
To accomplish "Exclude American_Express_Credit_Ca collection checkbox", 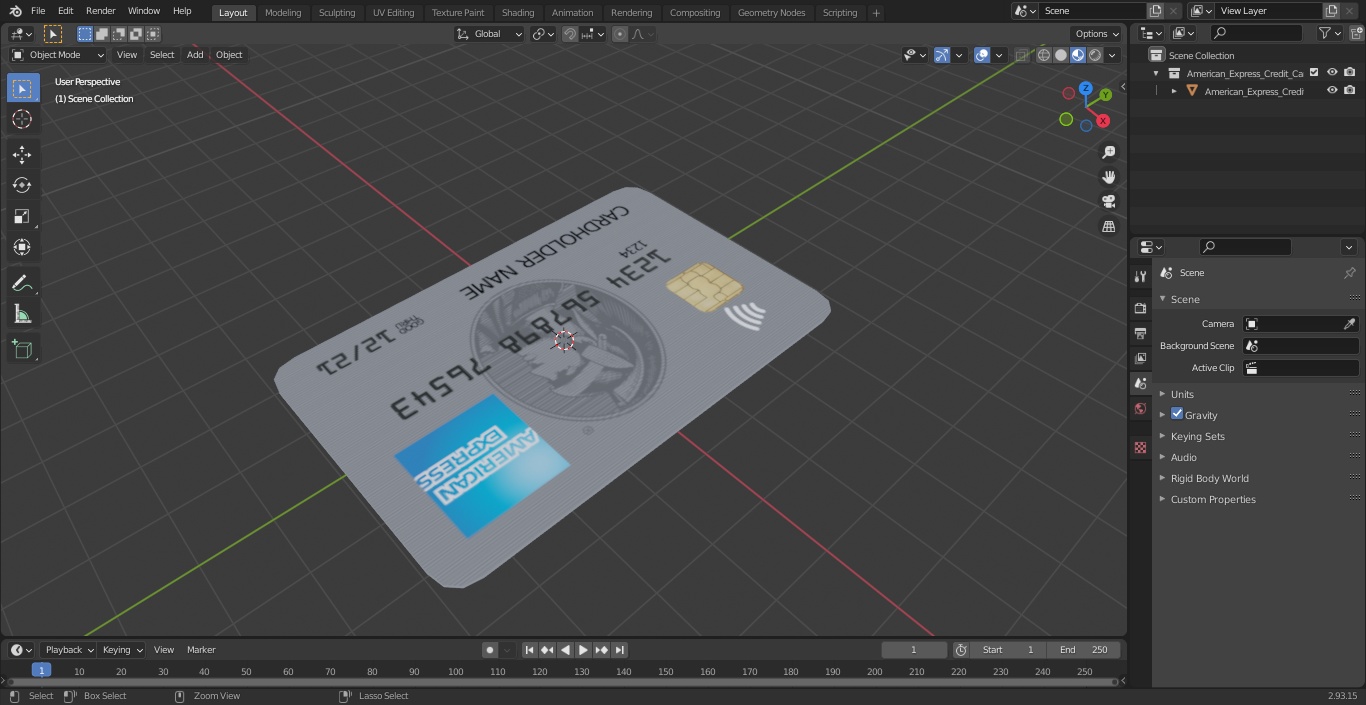I will [x=1314, y=73].
